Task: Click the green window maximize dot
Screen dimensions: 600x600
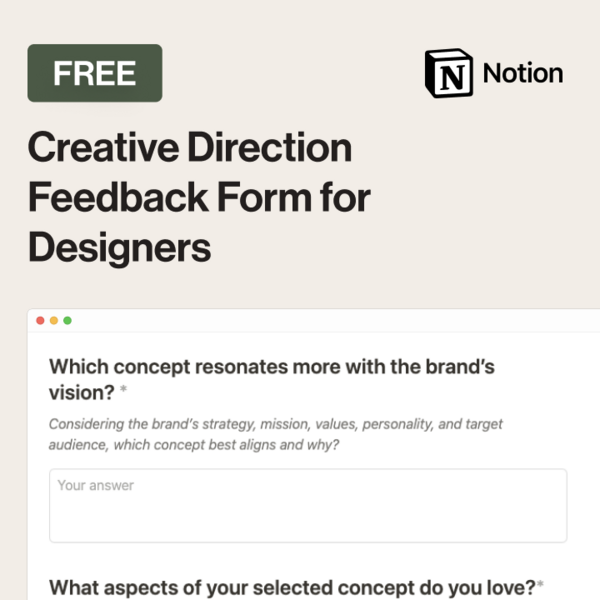Action: 67,320
